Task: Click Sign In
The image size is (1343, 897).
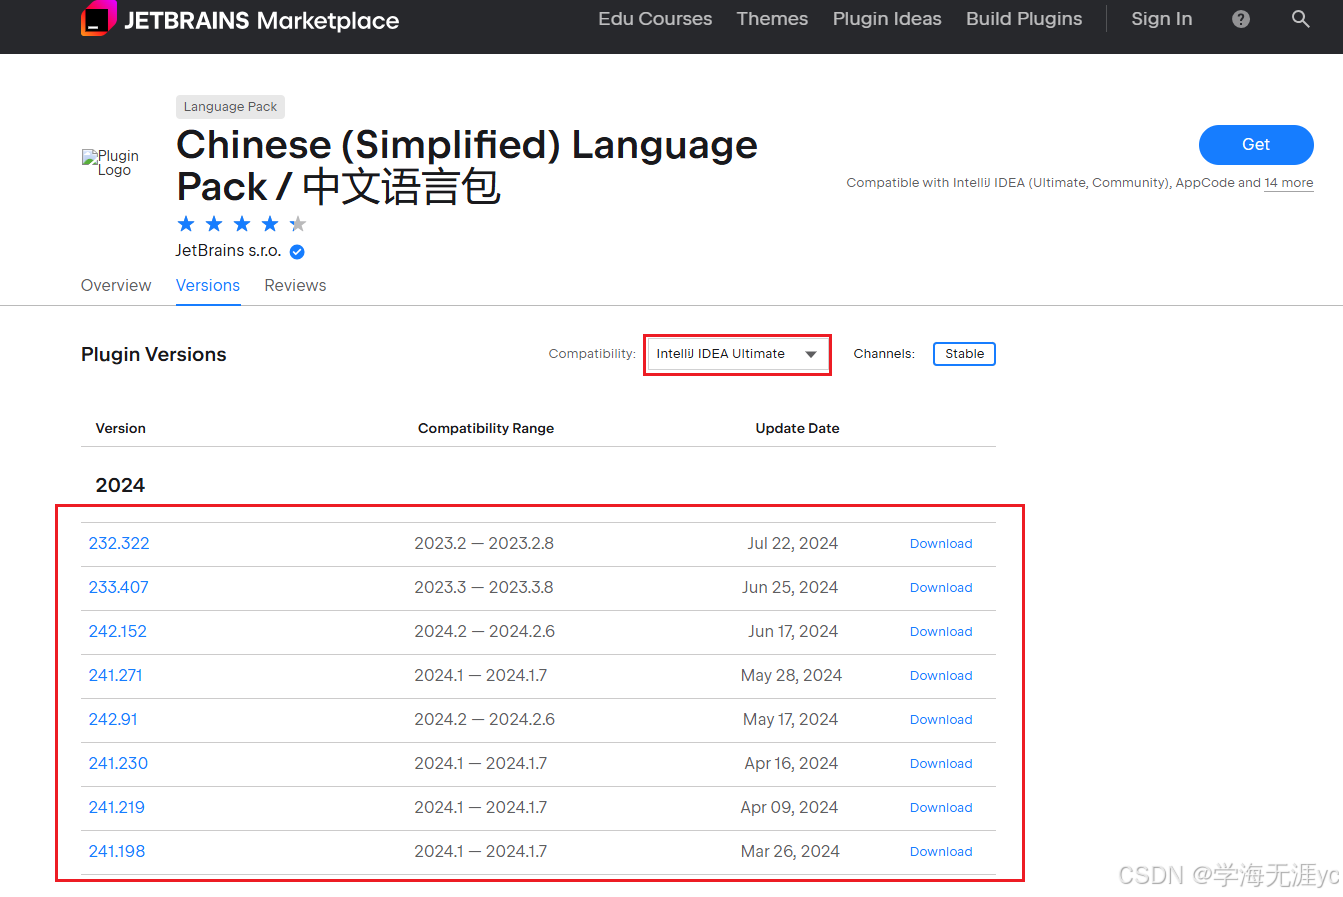Action: pyautogui.click(x=1161, y=19)
